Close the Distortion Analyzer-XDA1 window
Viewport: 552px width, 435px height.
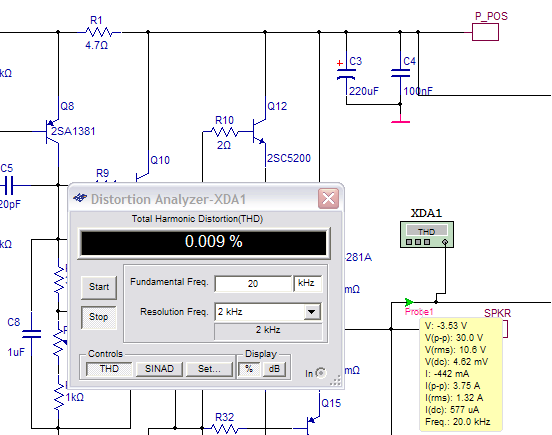328,198
